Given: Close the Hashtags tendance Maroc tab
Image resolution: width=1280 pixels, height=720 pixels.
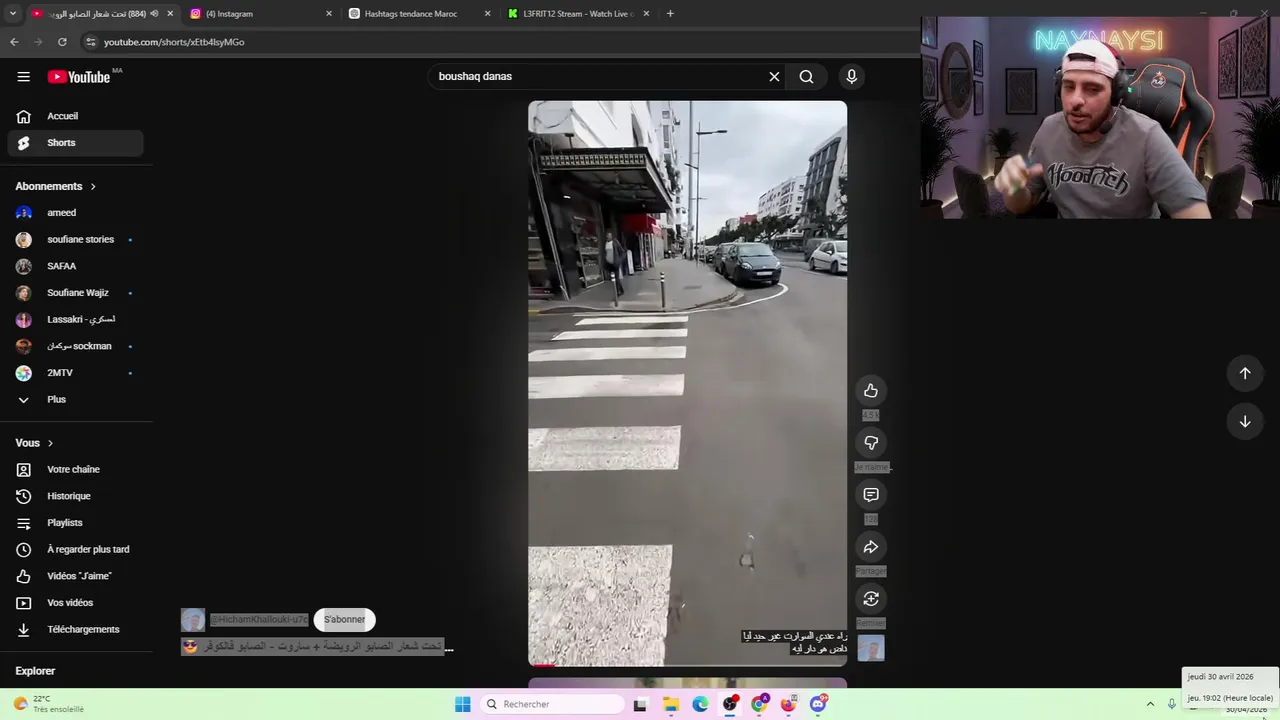Looking at the screenshot, I should click(x=488, y=14).
